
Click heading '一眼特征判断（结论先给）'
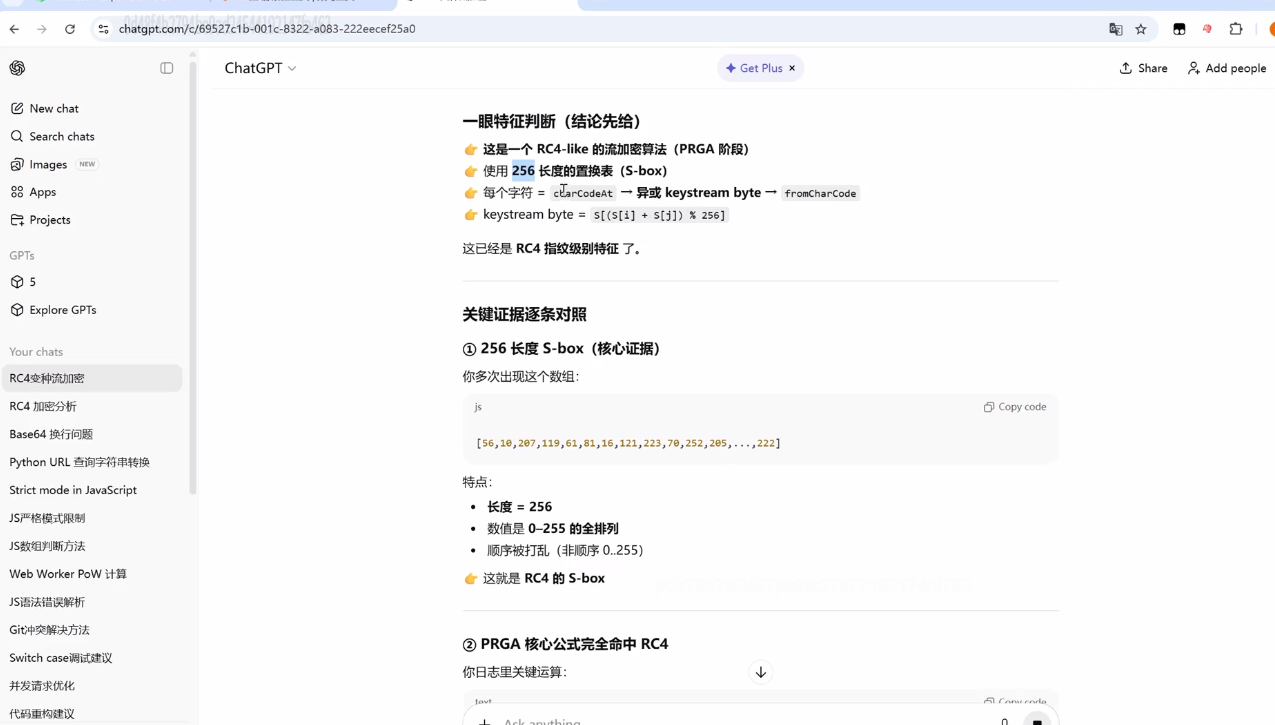pyautogui.click(x=552, y=121)
